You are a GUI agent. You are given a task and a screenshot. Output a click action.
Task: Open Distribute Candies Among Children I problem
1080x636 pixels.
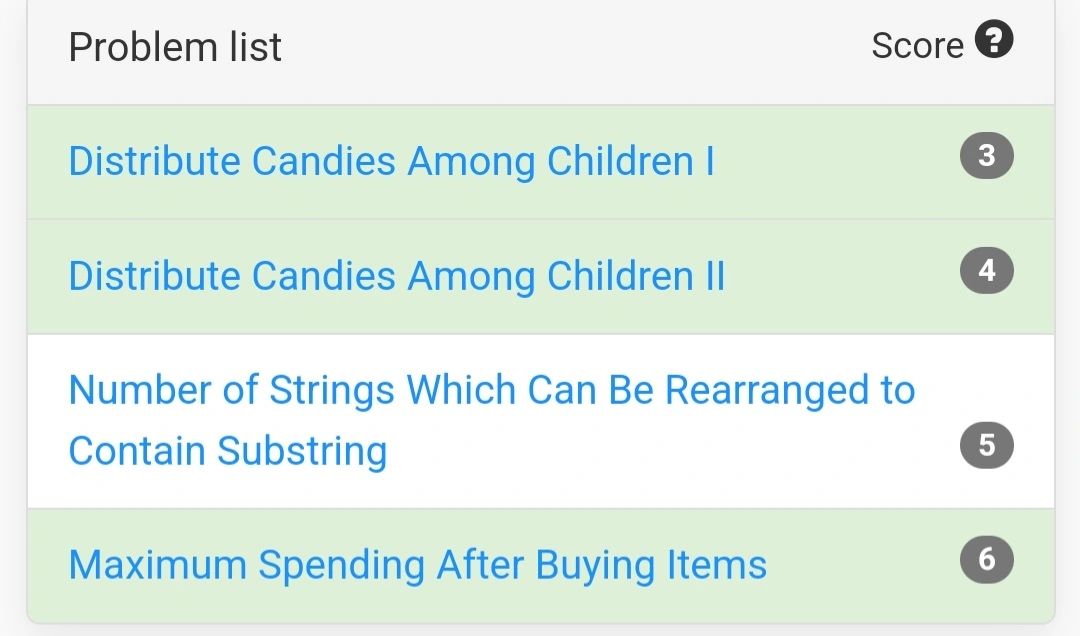(391, 161)
